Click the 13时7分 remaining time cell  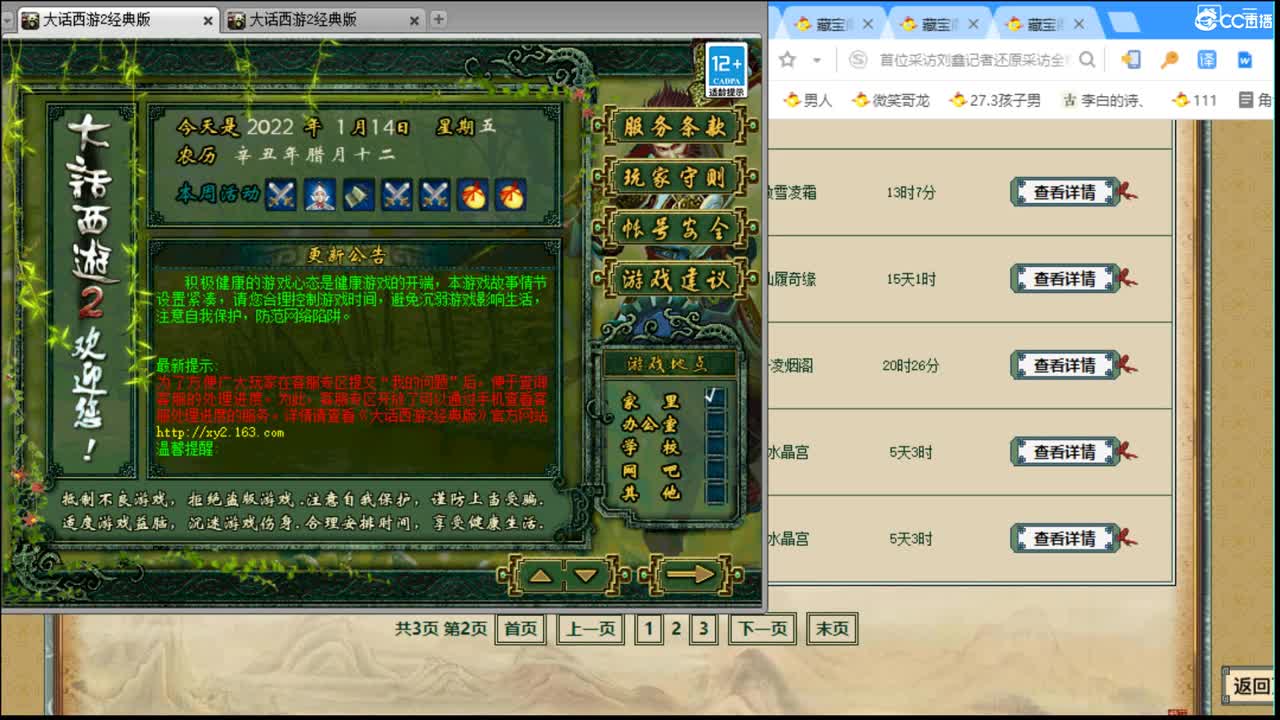911,192
